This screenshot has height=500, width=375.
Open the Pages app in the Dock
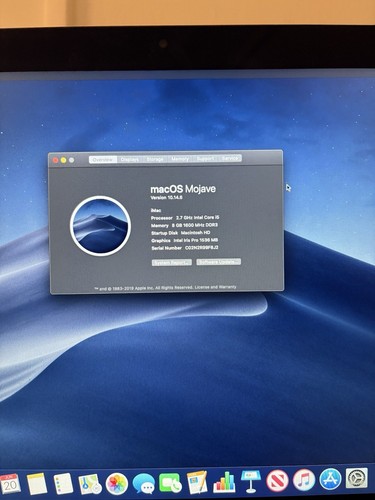(x=197, y=482)
